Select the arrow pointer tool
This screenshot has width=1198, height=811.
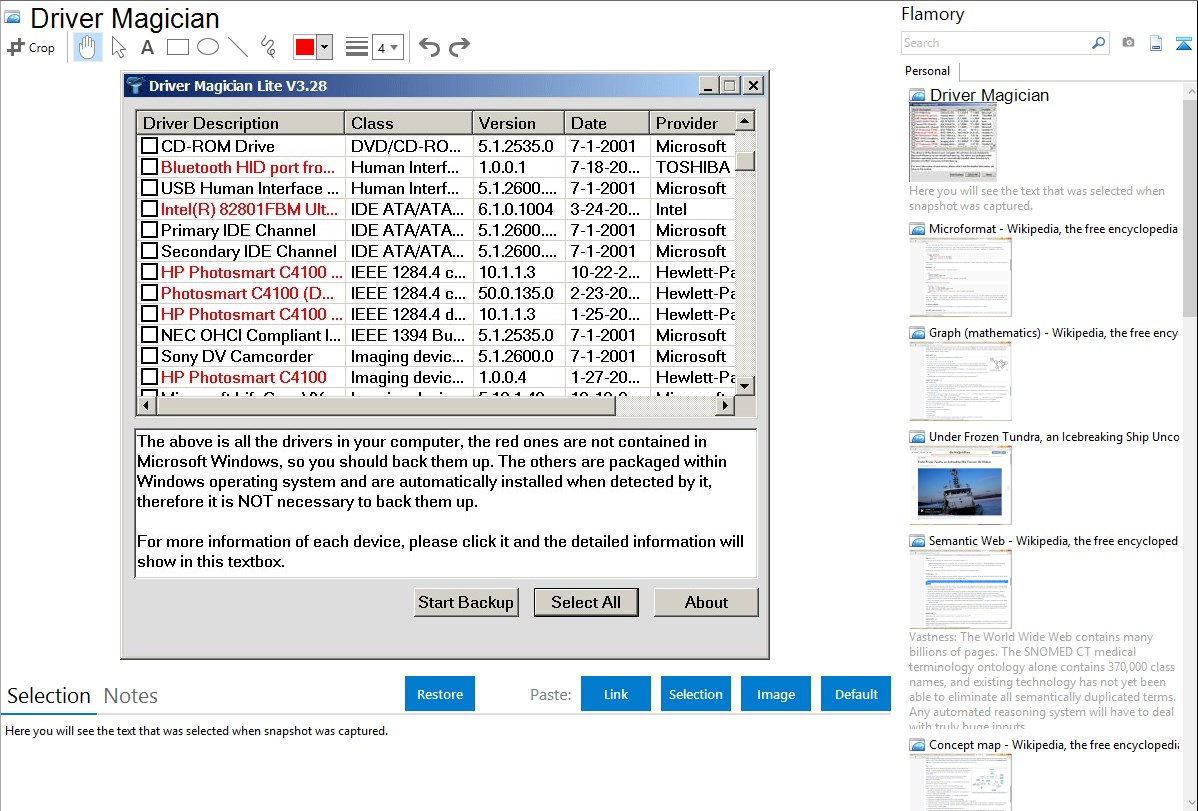[x=118, y=47]
